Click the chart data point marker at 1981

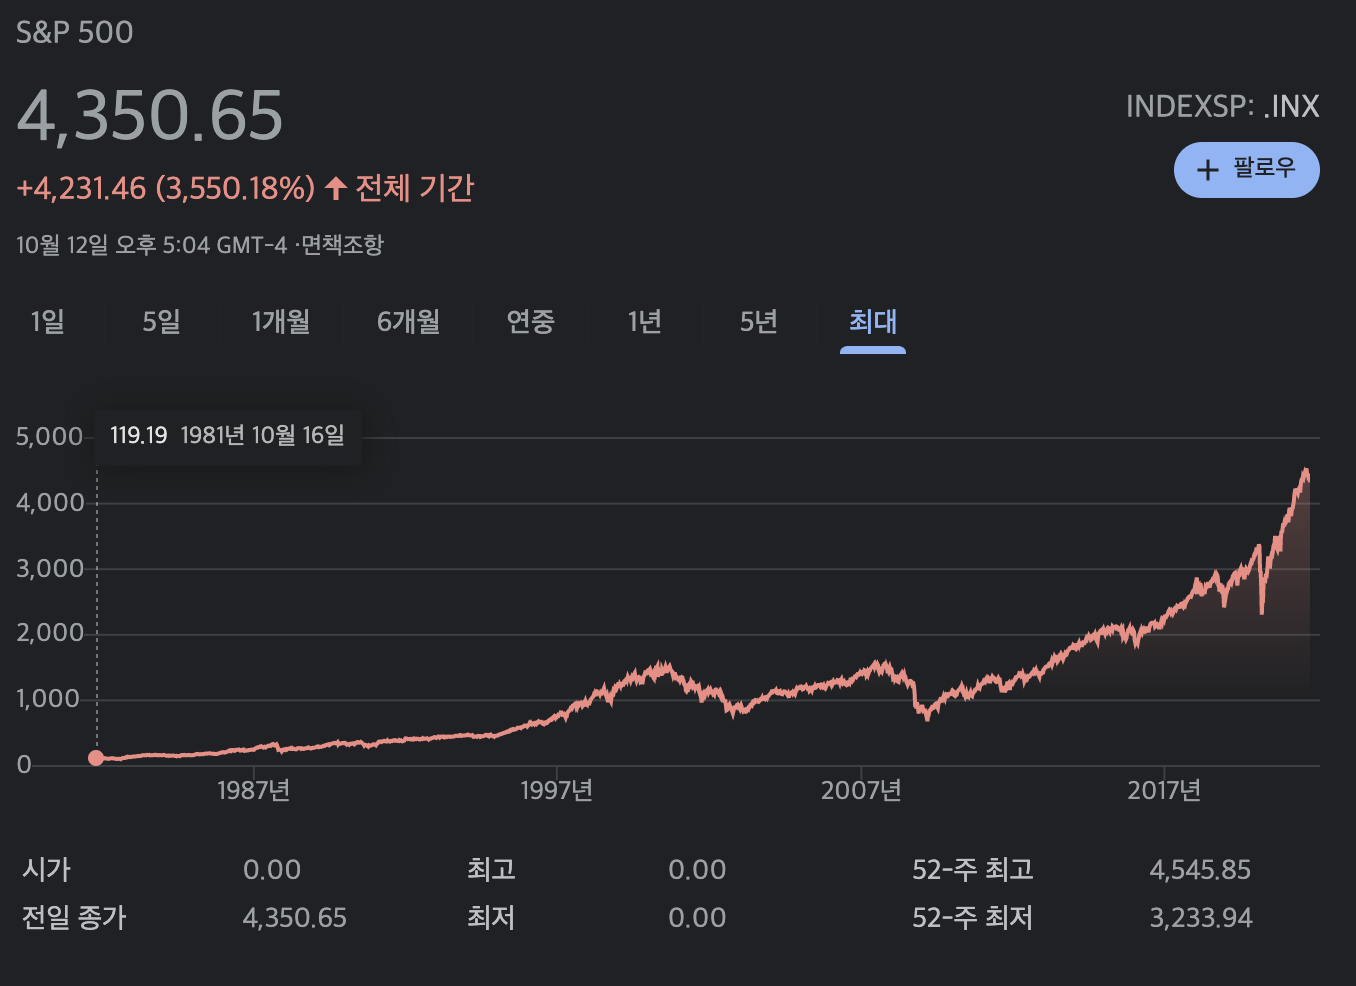coord(96,758)
